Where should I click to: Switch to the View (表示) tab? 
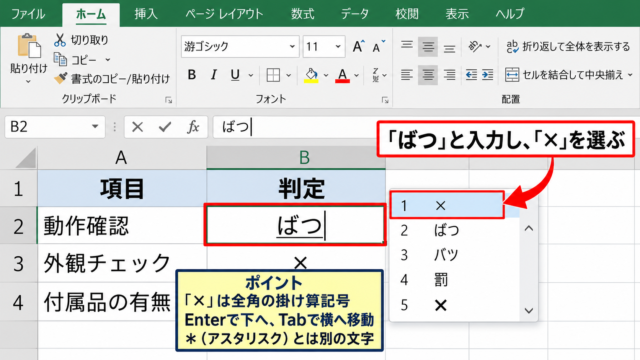point(457,14)
